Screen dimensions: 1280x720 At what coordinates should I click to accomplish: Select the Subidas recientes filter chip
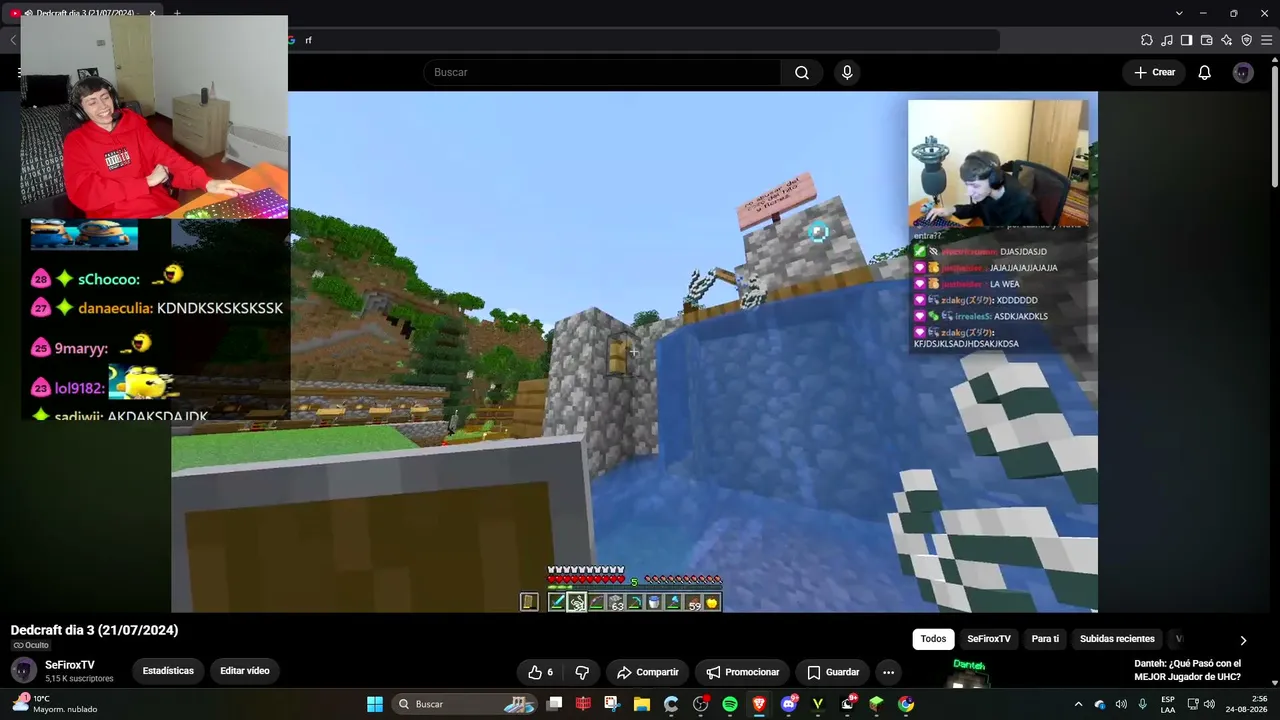coord(1117,639)
